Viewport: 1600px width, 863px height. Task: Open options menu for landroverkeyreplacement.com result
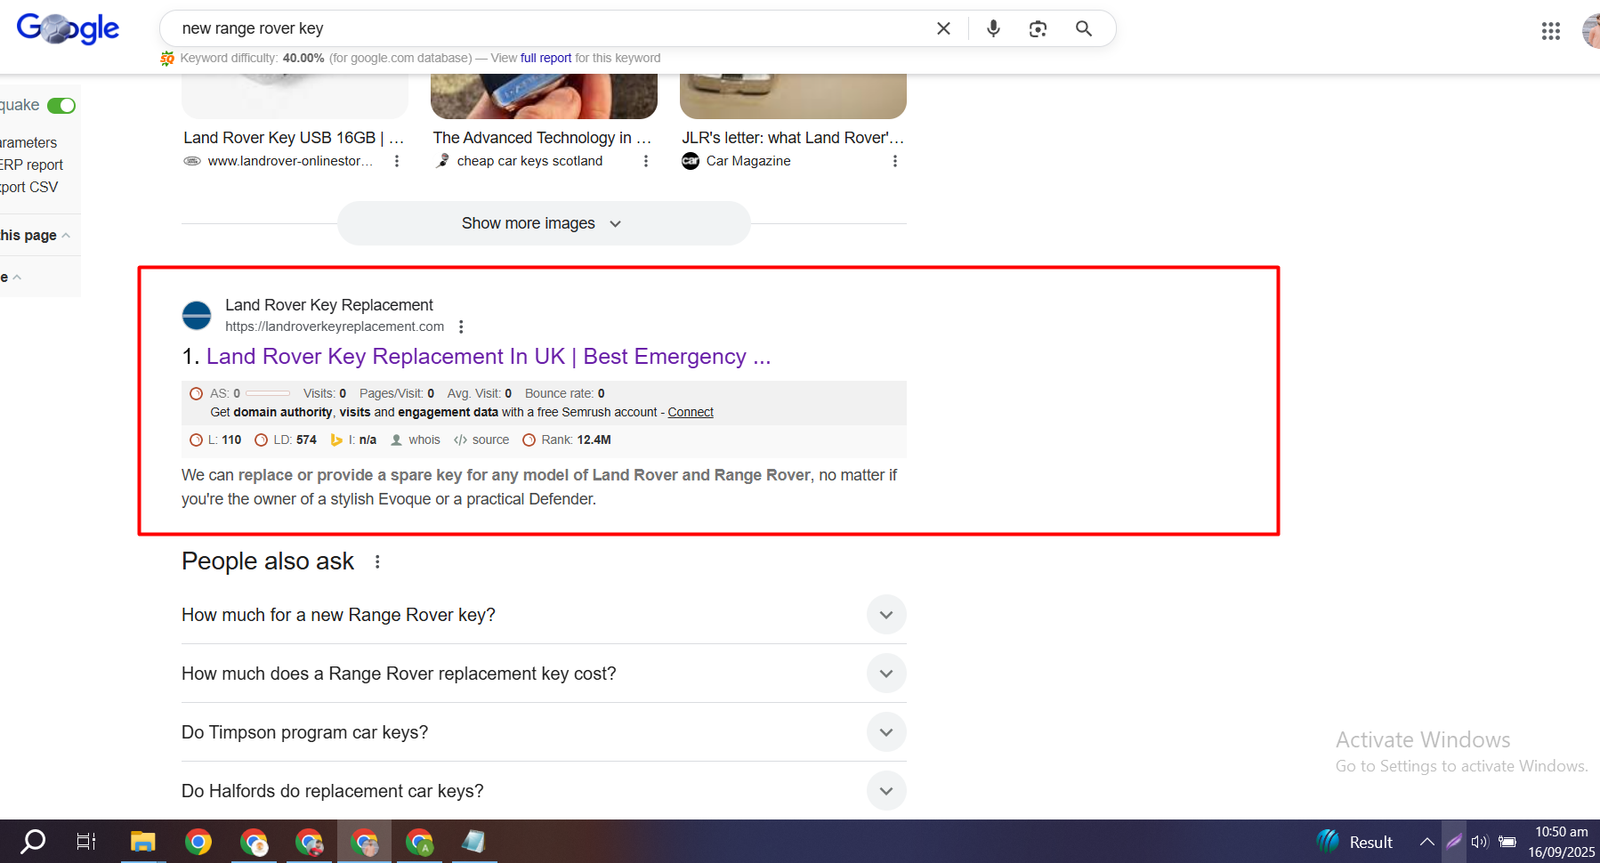461,327
